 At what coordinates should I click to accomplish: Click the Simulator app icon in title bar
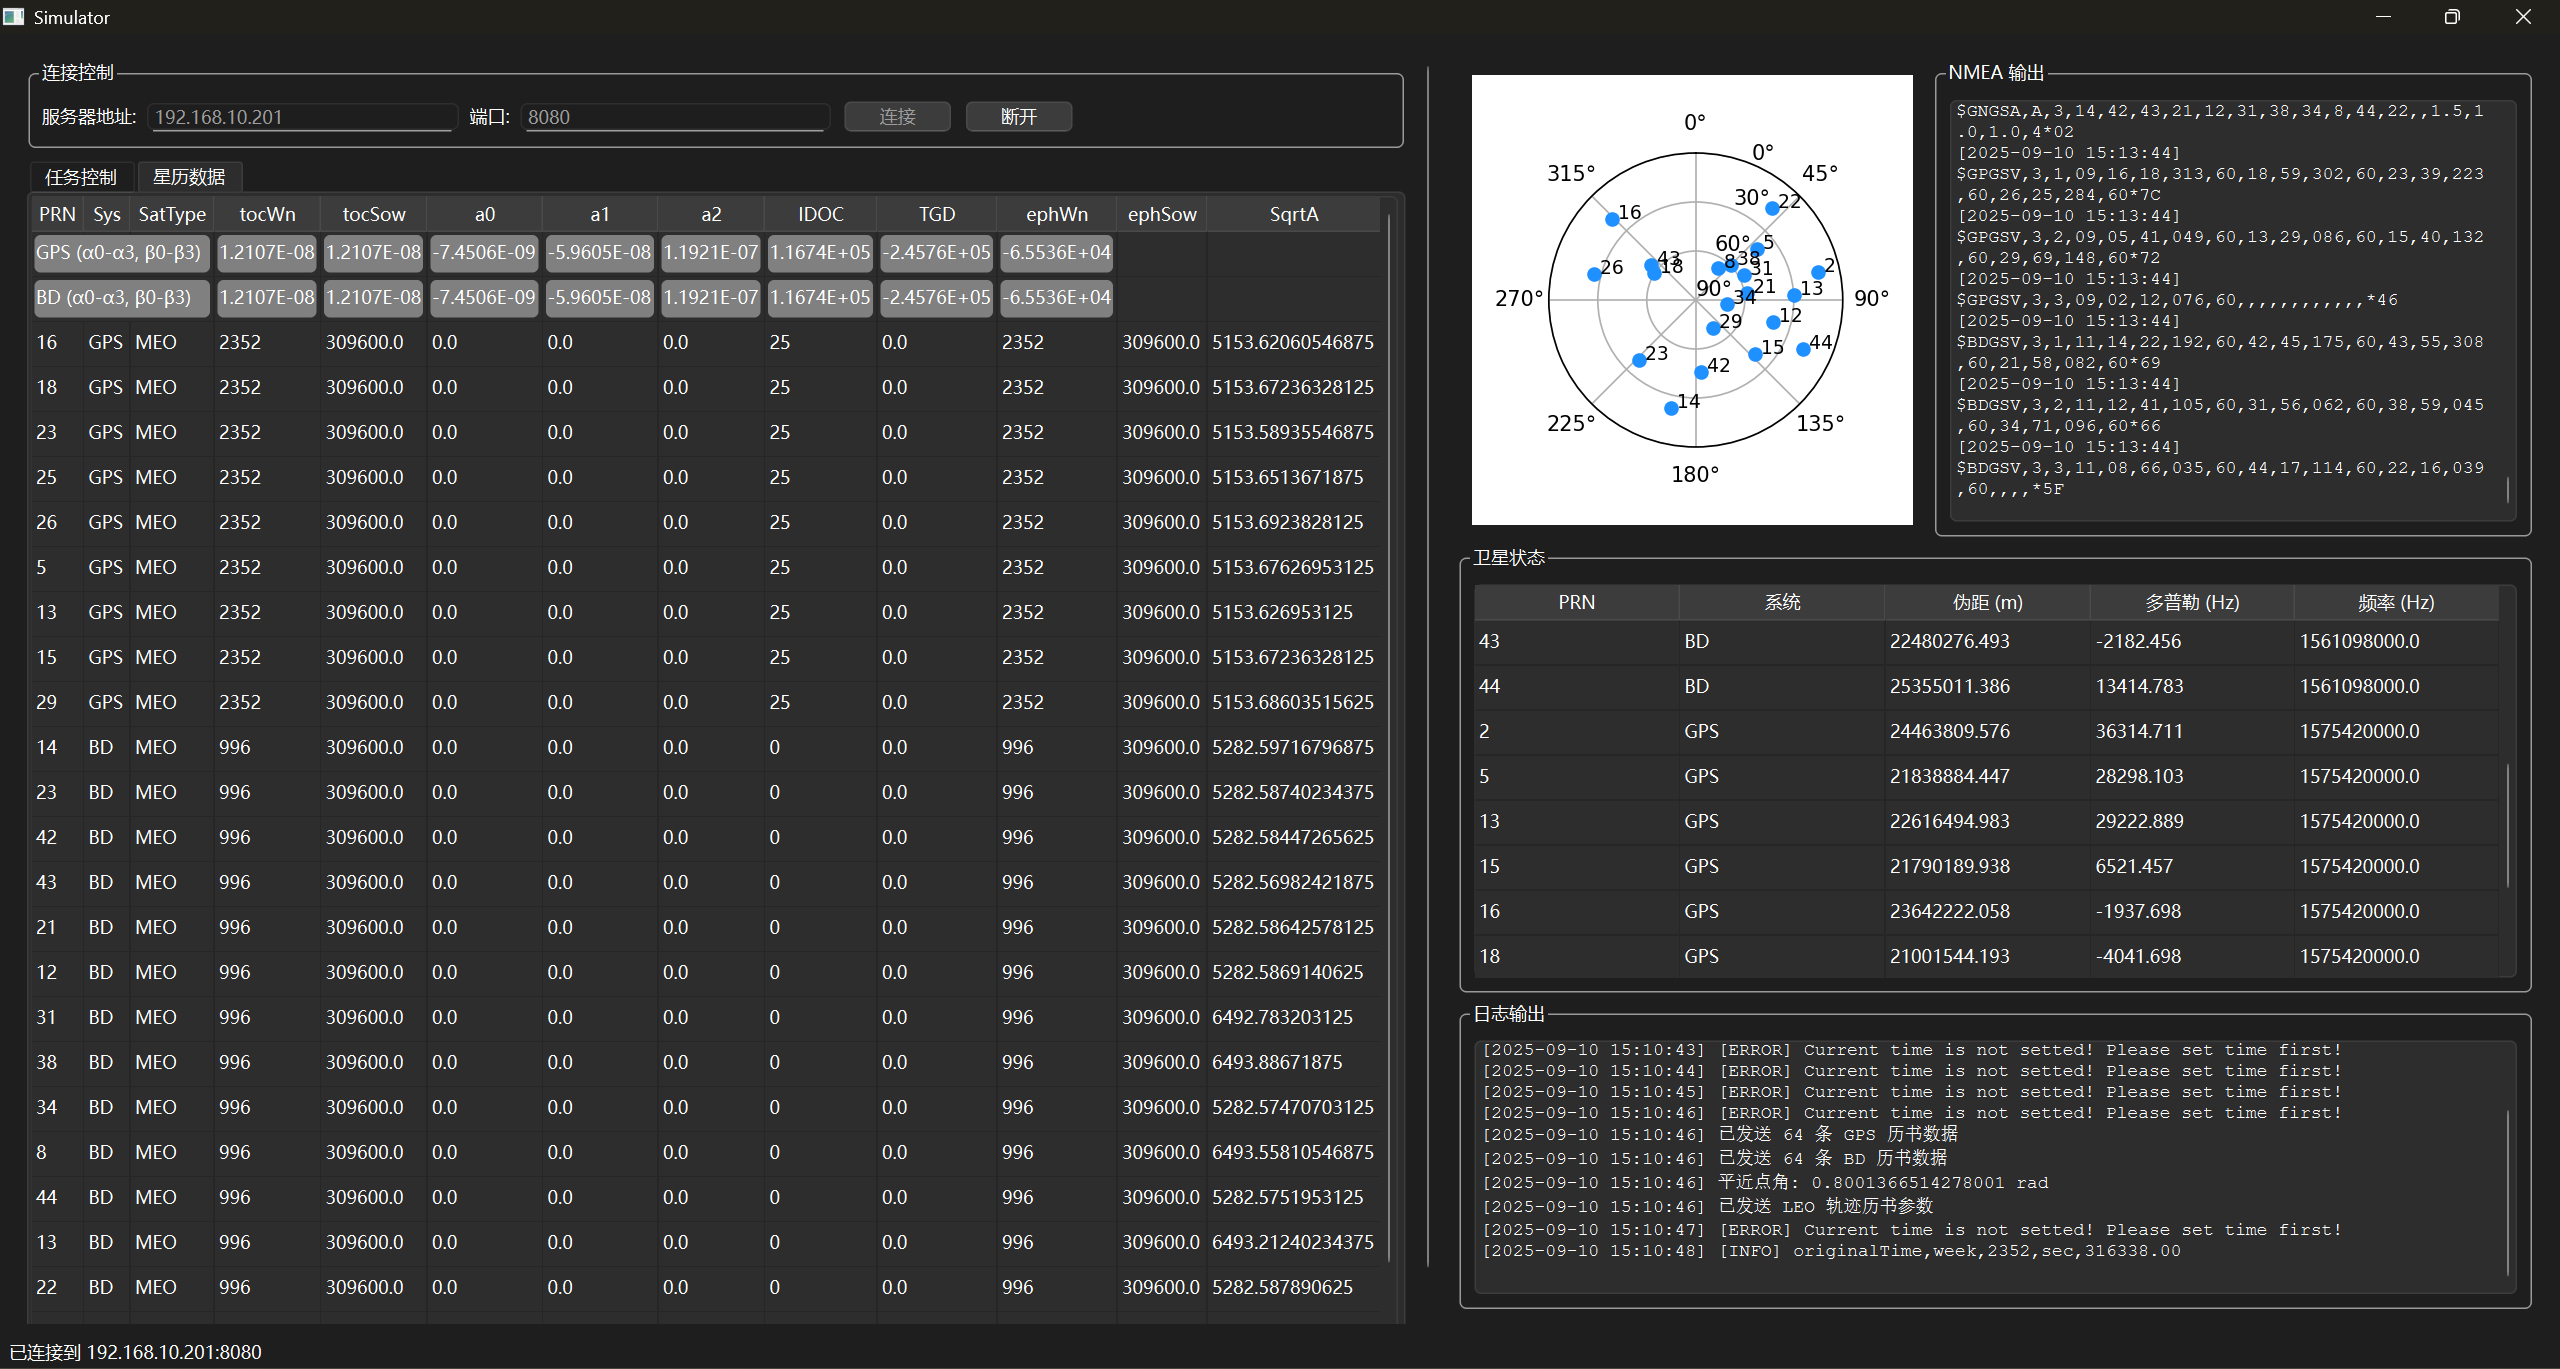pyautogui.click(x=14, y=17)
